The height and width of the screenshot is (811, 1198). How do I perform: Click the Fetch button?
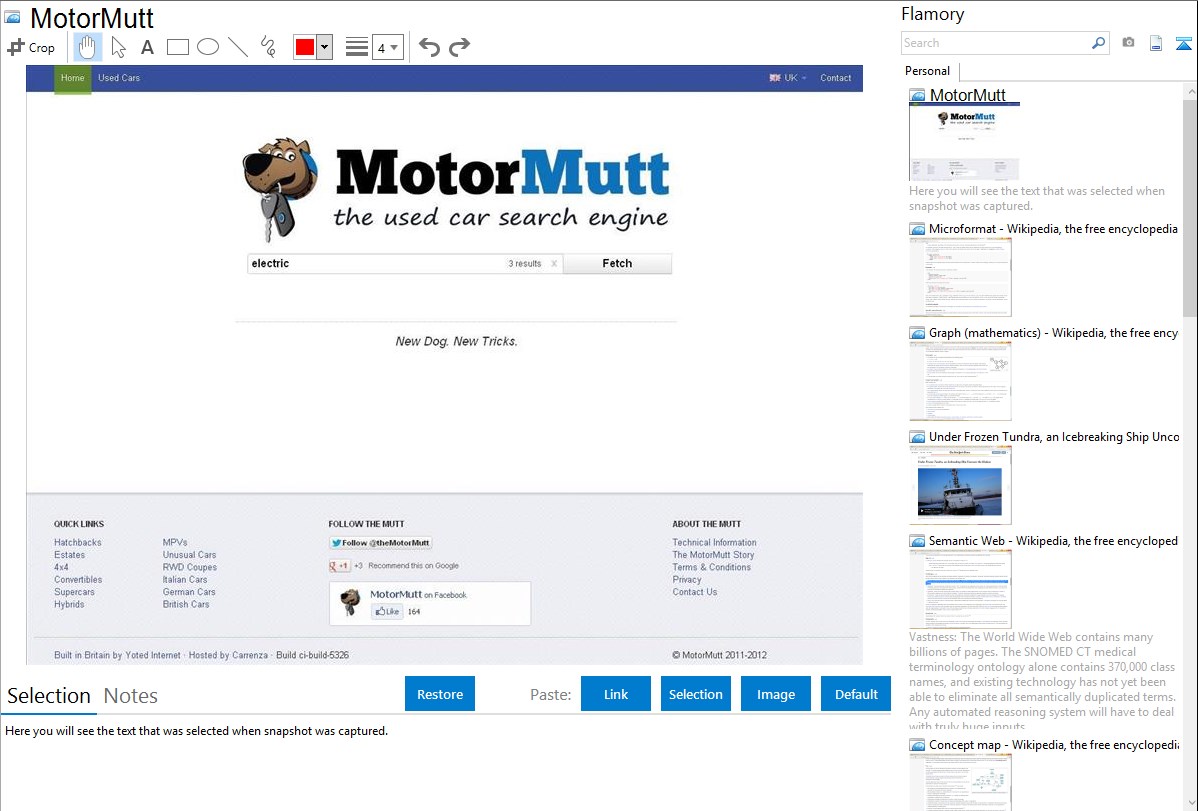coord(617,264)
